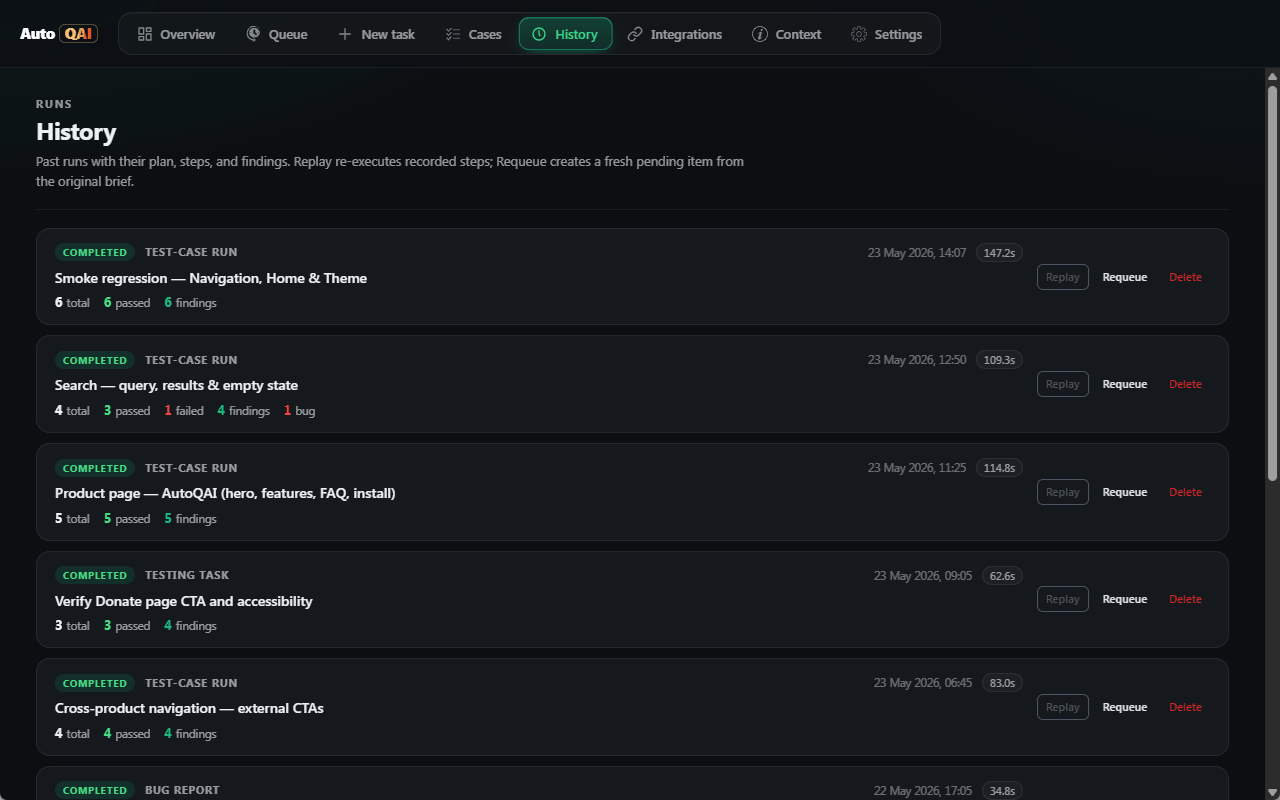The width and height of the screenshot is (1280, 800).
Task: Click the Integrations link icon
Action: click(635, 34)
